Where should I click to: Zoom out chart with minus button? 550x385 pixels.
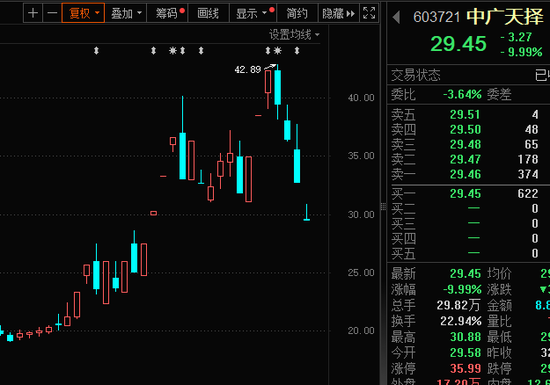click(52, 13)
